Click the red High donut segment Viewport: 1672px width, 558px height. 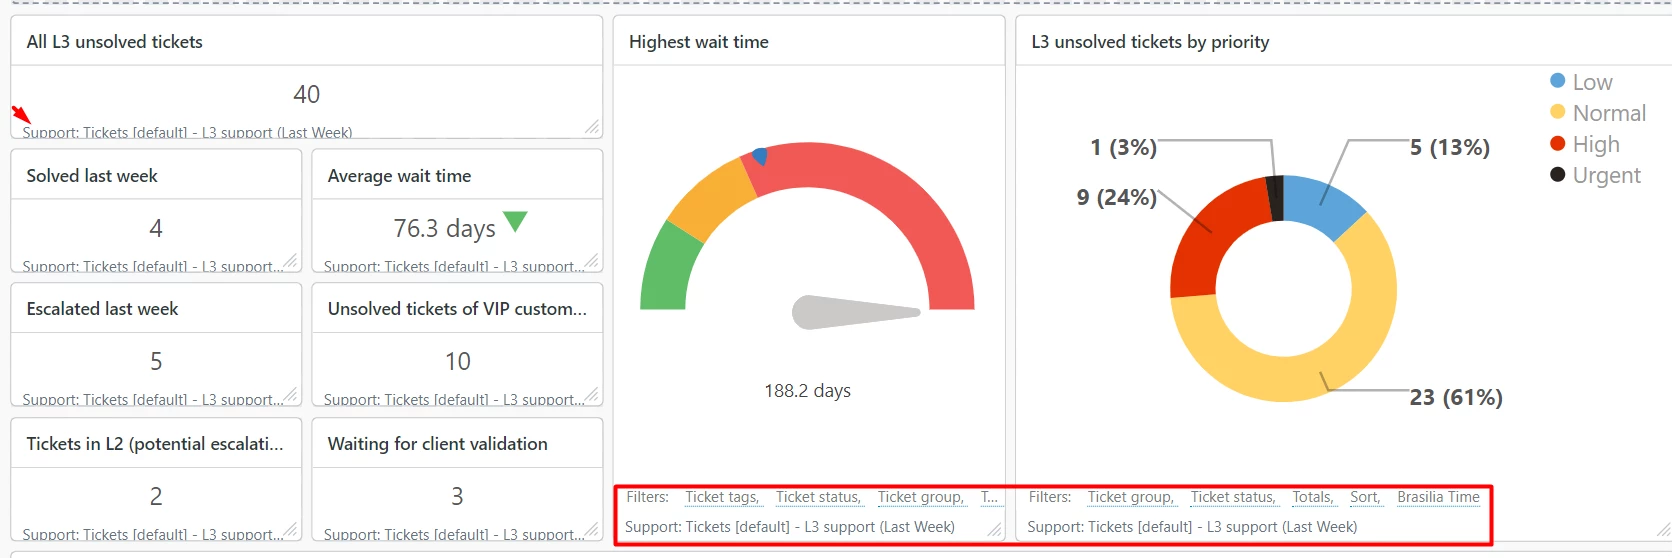tap(1208, 240)
